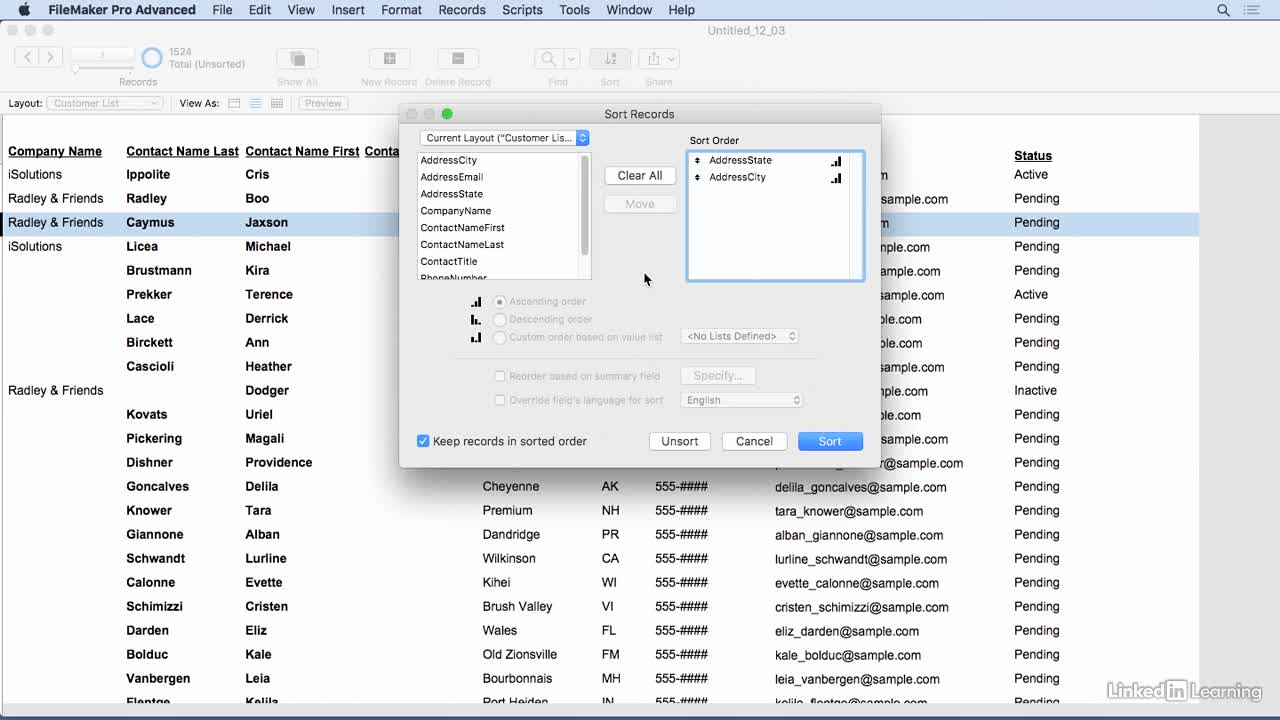Switch to Form view icon
Screen dimensions: 1280x720
click(234, 103)
